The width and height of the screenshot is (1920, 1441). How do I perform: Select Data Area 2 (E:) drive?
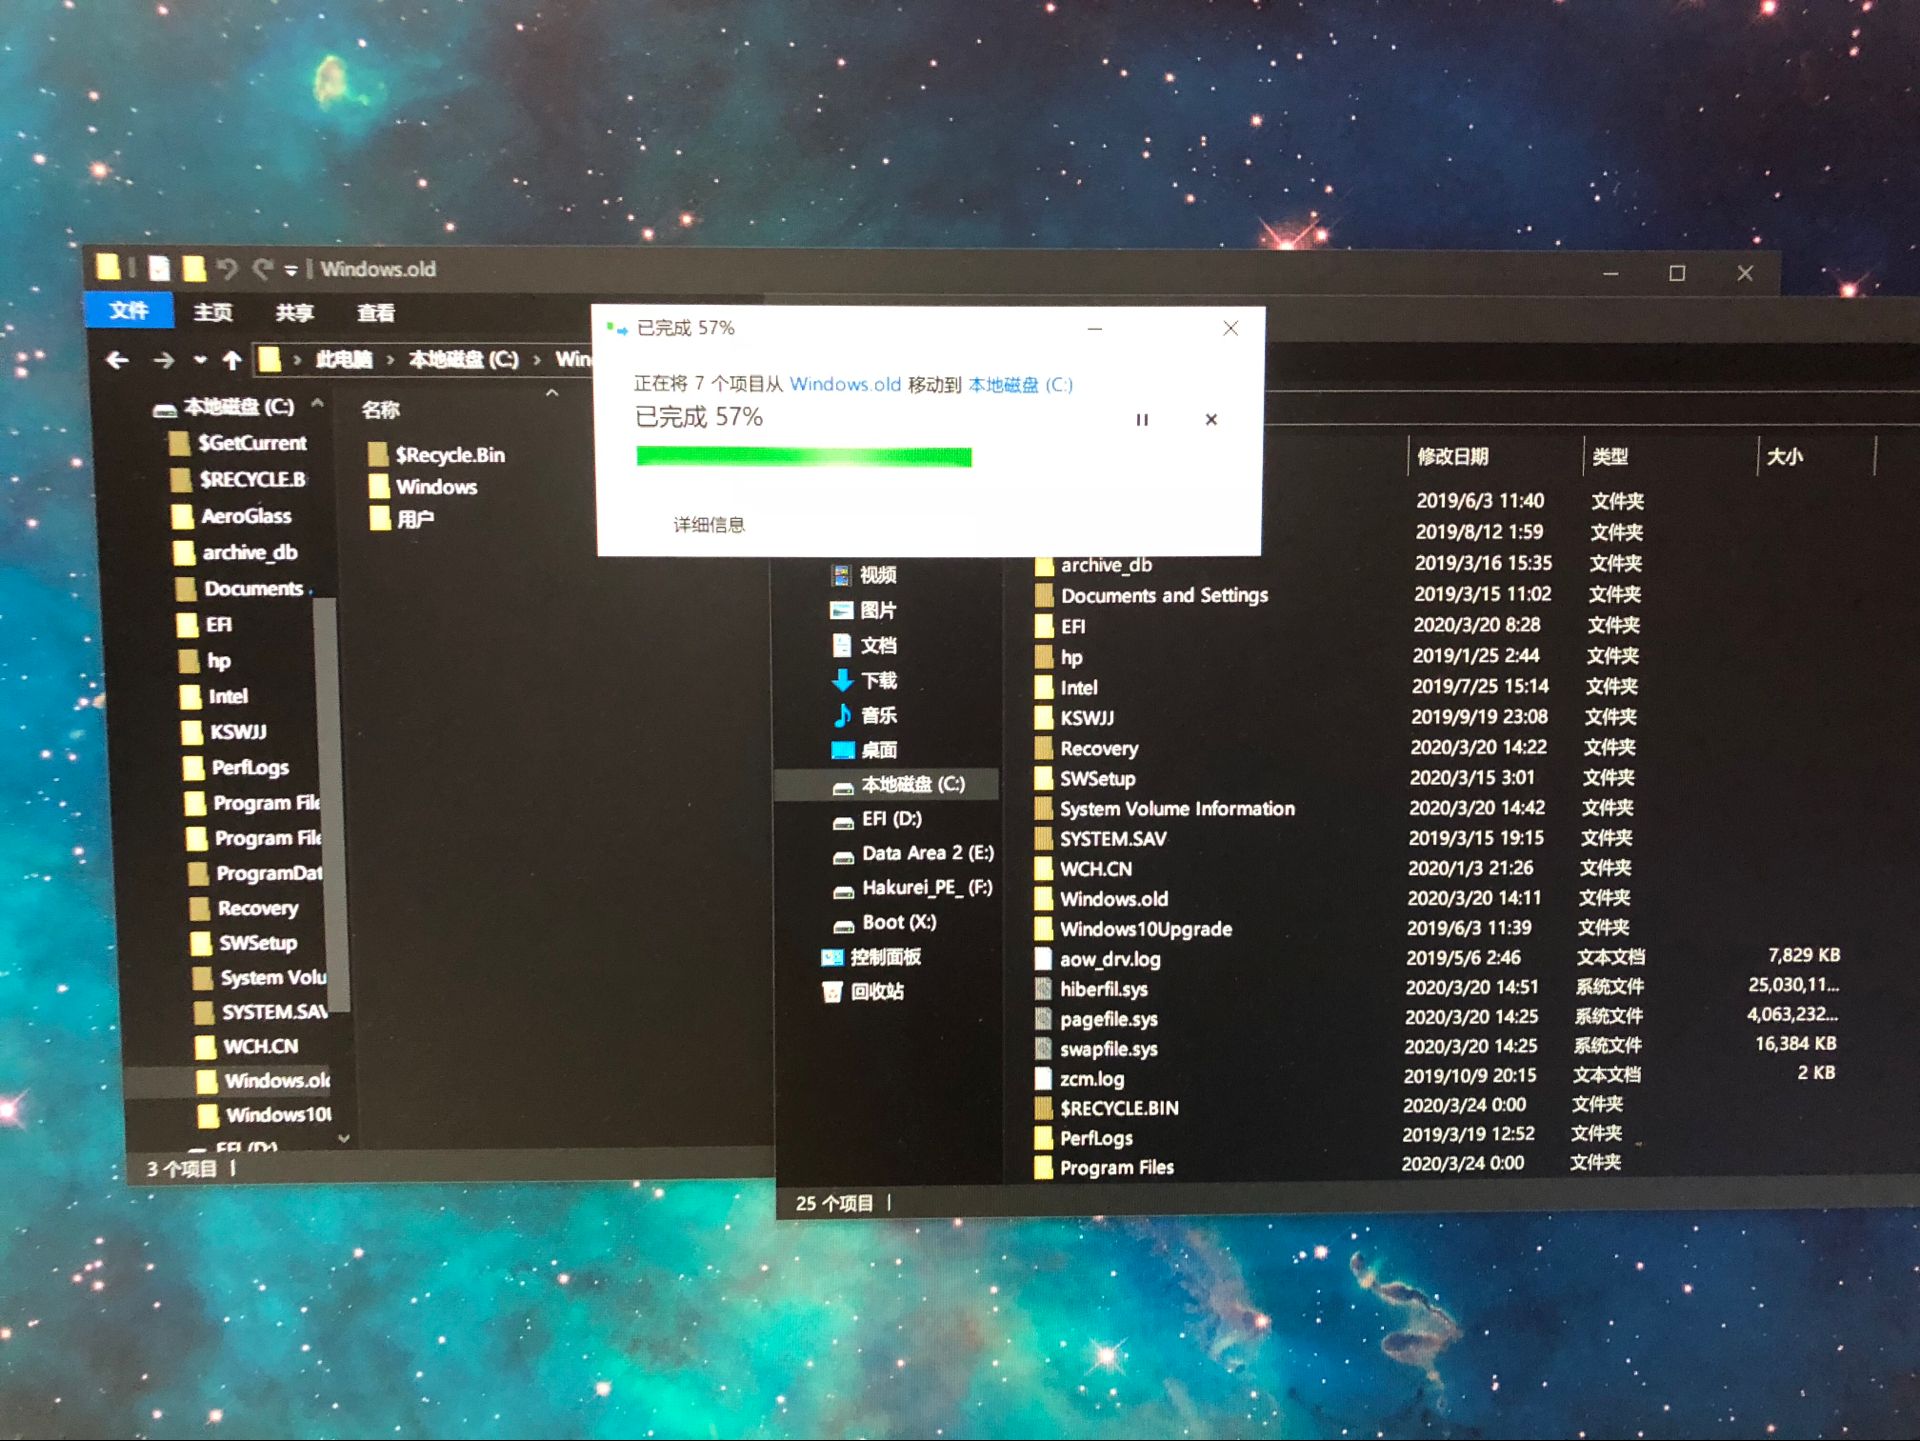(927, 853)
